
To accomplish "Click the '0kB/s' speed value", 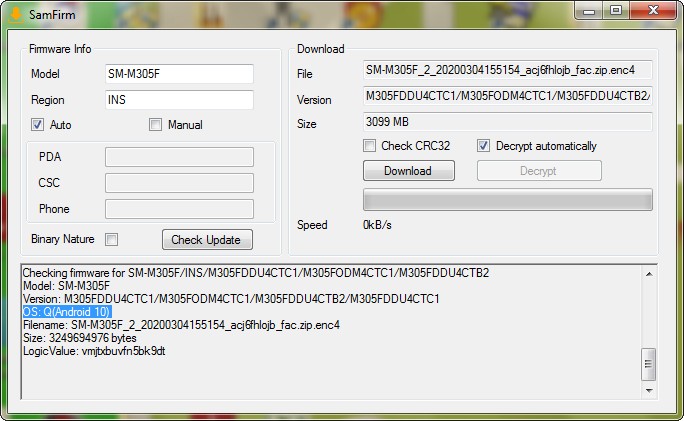I will pos(377,225).
